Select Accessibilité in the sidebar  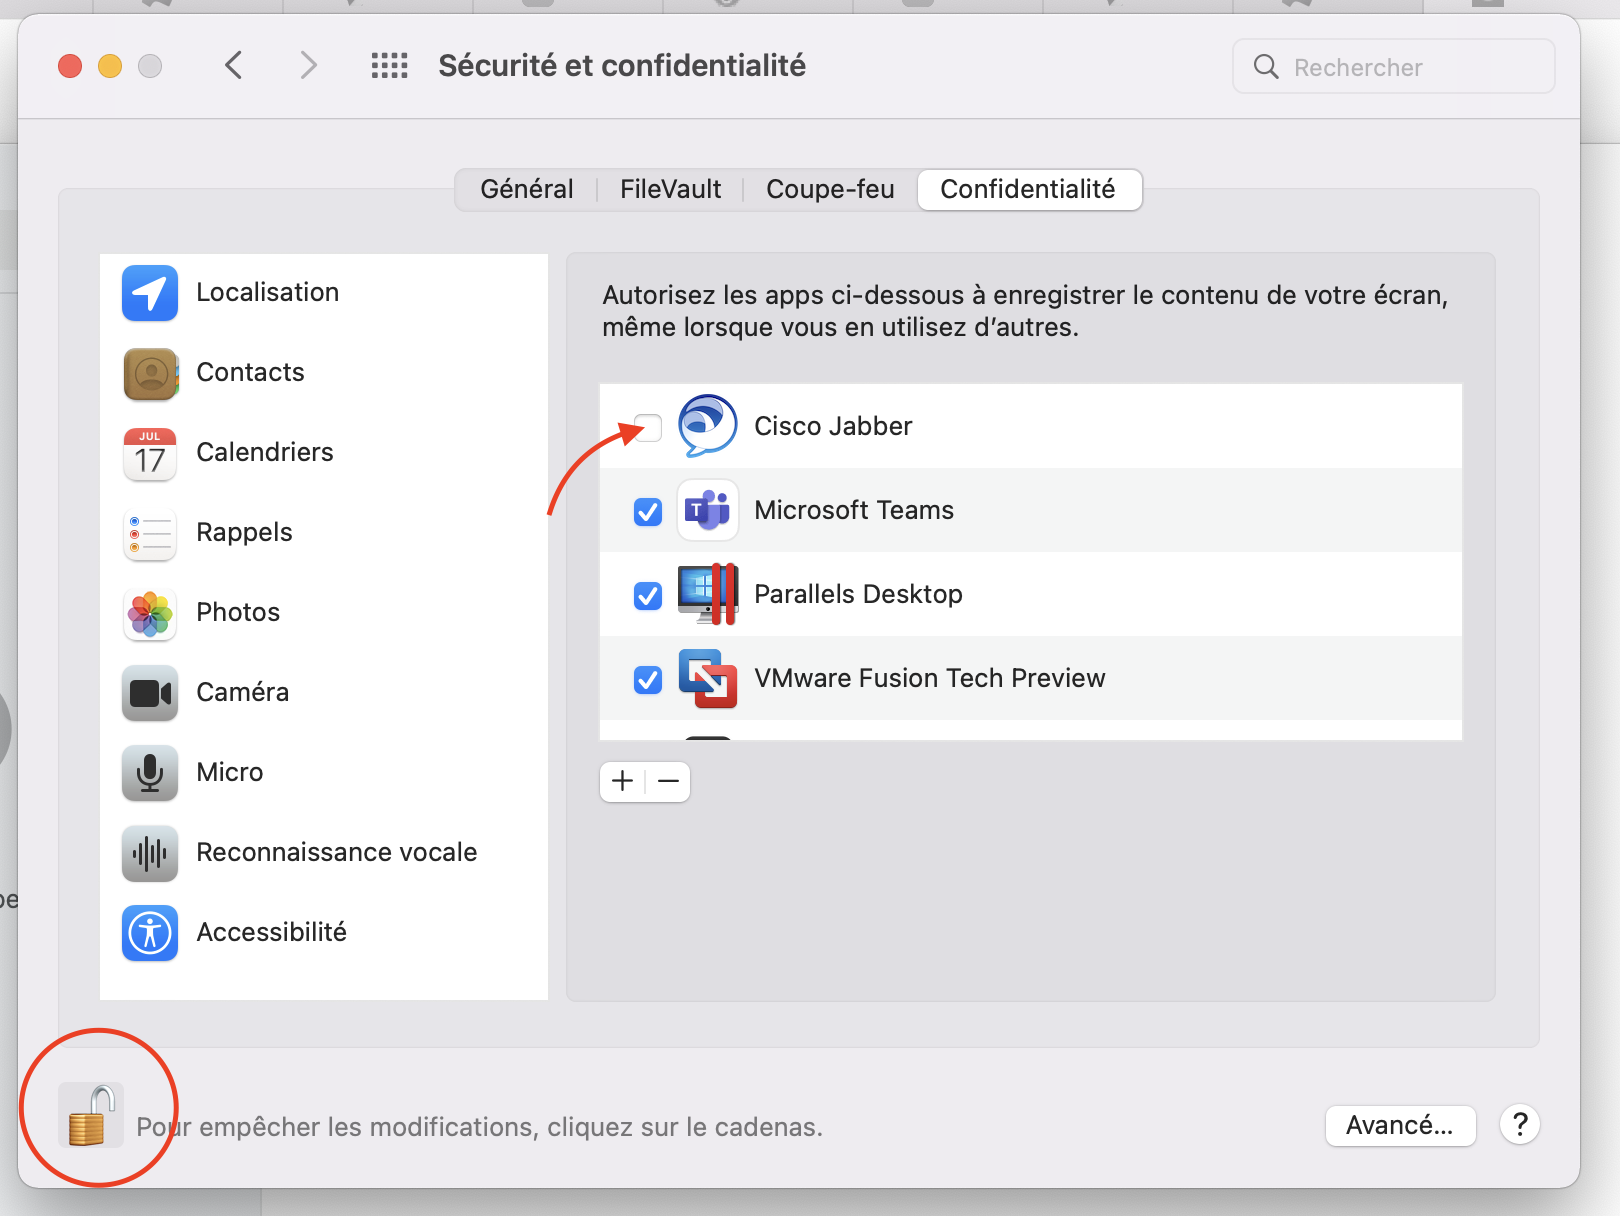click(271, 932)
